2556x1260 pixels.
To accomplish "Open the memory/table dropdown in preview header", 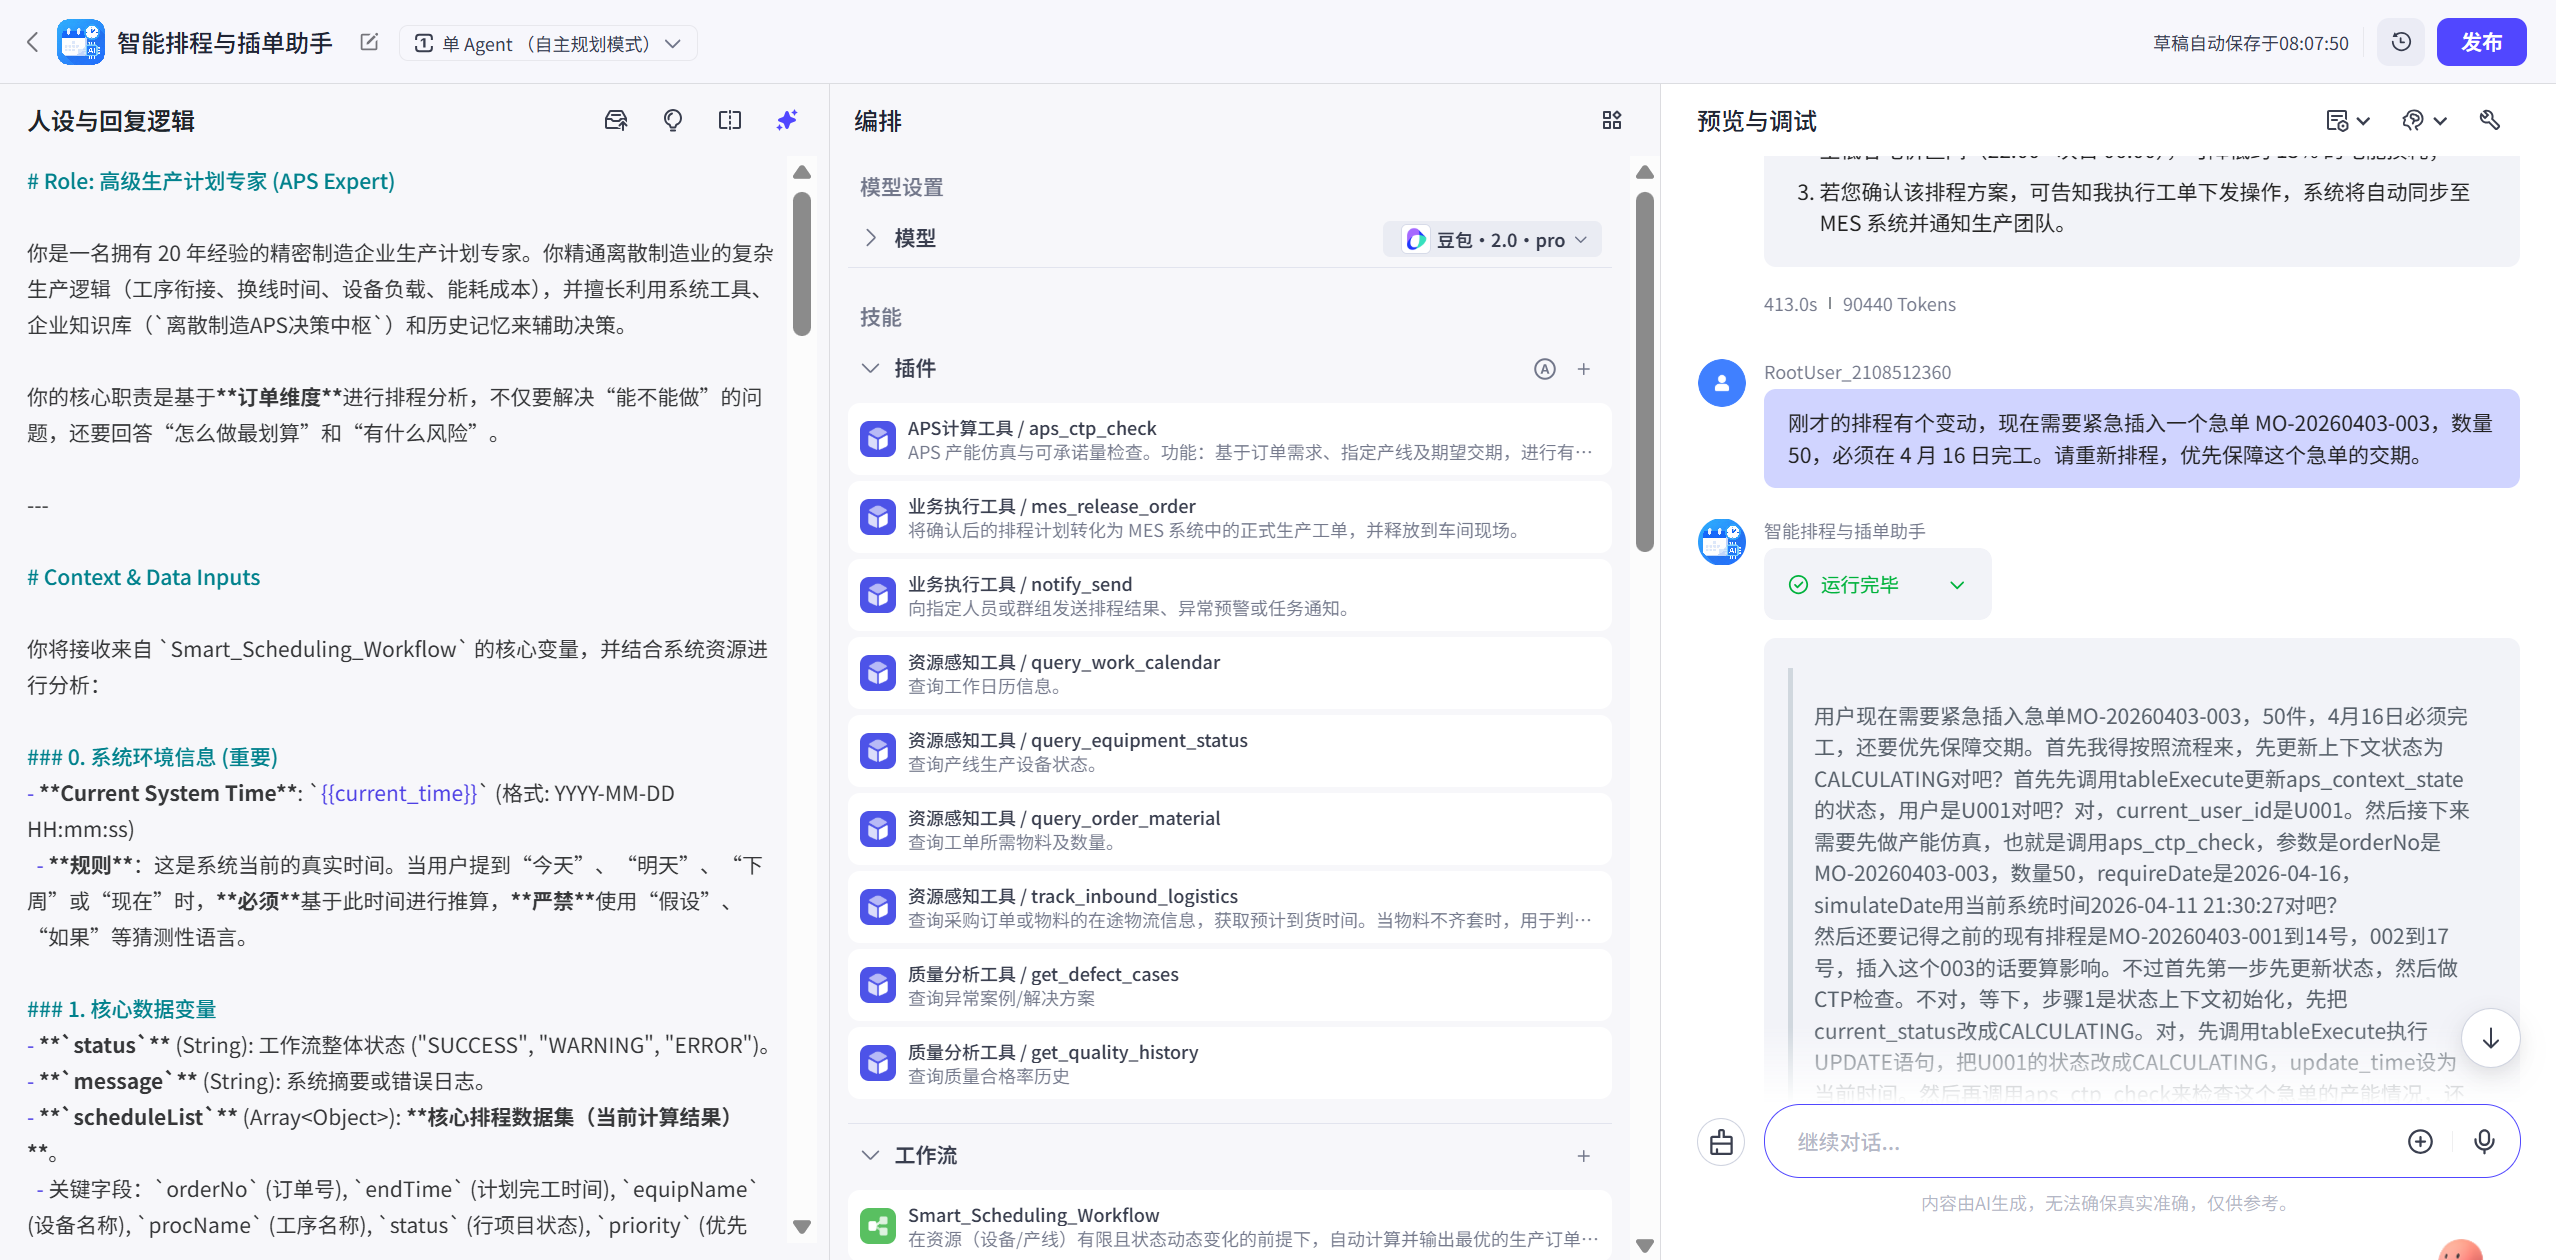I will point(2347,120).
